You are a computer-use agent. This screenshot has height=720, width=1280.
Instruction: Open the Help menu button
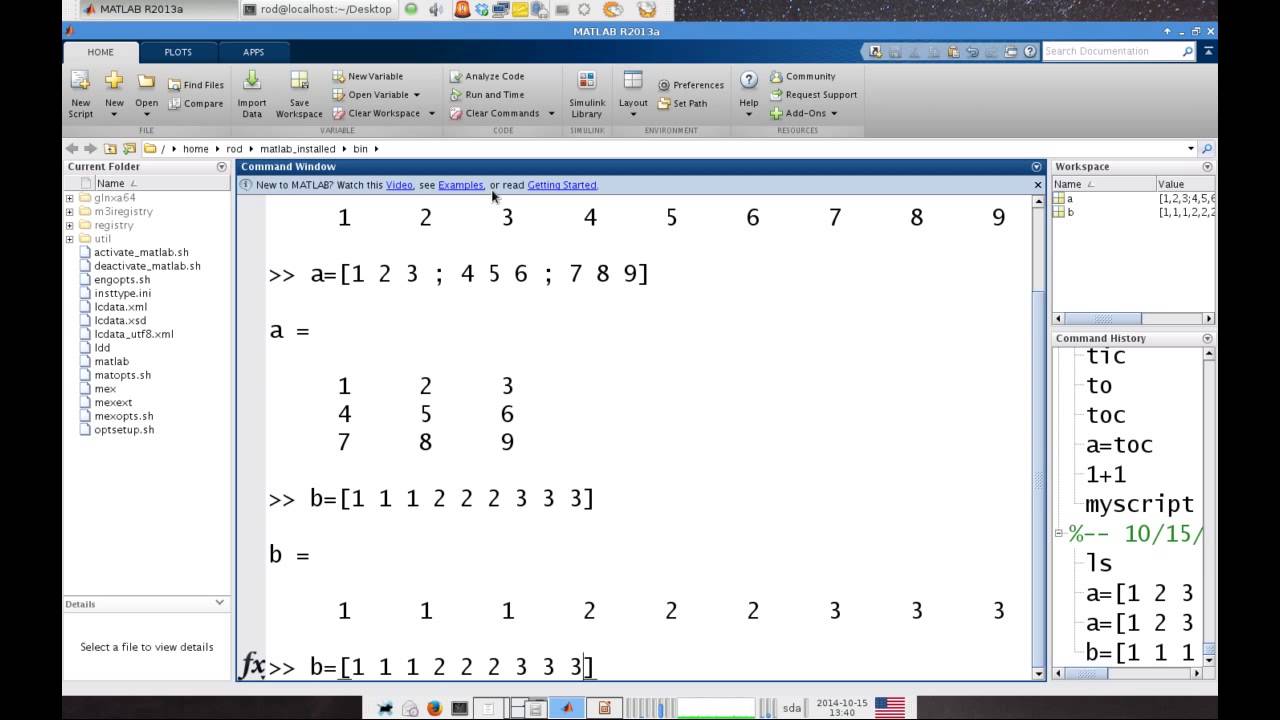pos(748,94)
